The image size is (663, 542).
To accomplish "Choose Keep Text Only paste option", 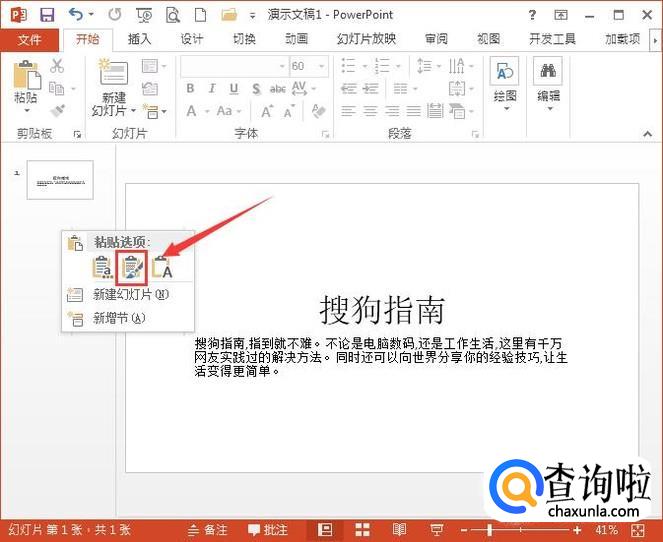I will [x=162, y=267].
